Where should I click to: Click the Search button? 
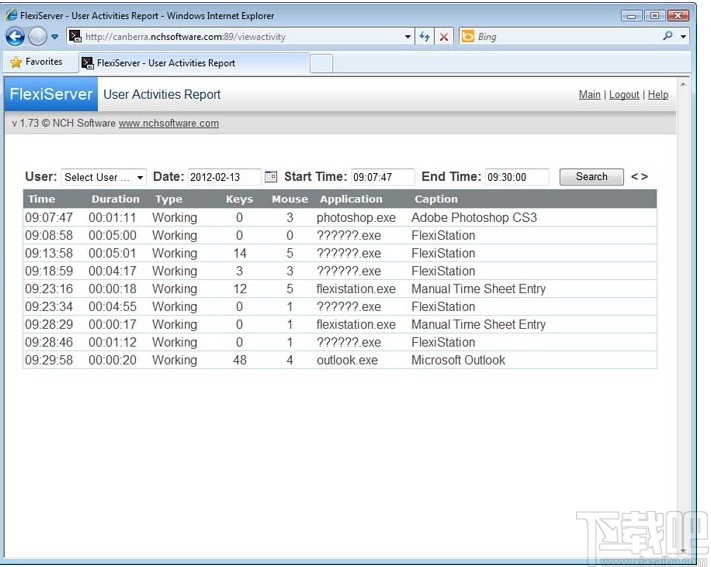tap(591, 177)
